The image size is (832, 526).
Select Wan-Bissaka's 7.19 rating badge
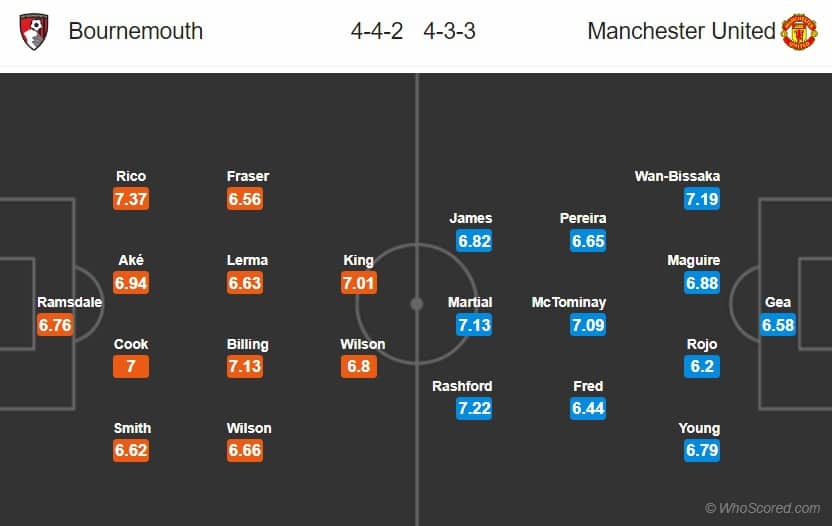pyautogui.click(x=701, y=199)
